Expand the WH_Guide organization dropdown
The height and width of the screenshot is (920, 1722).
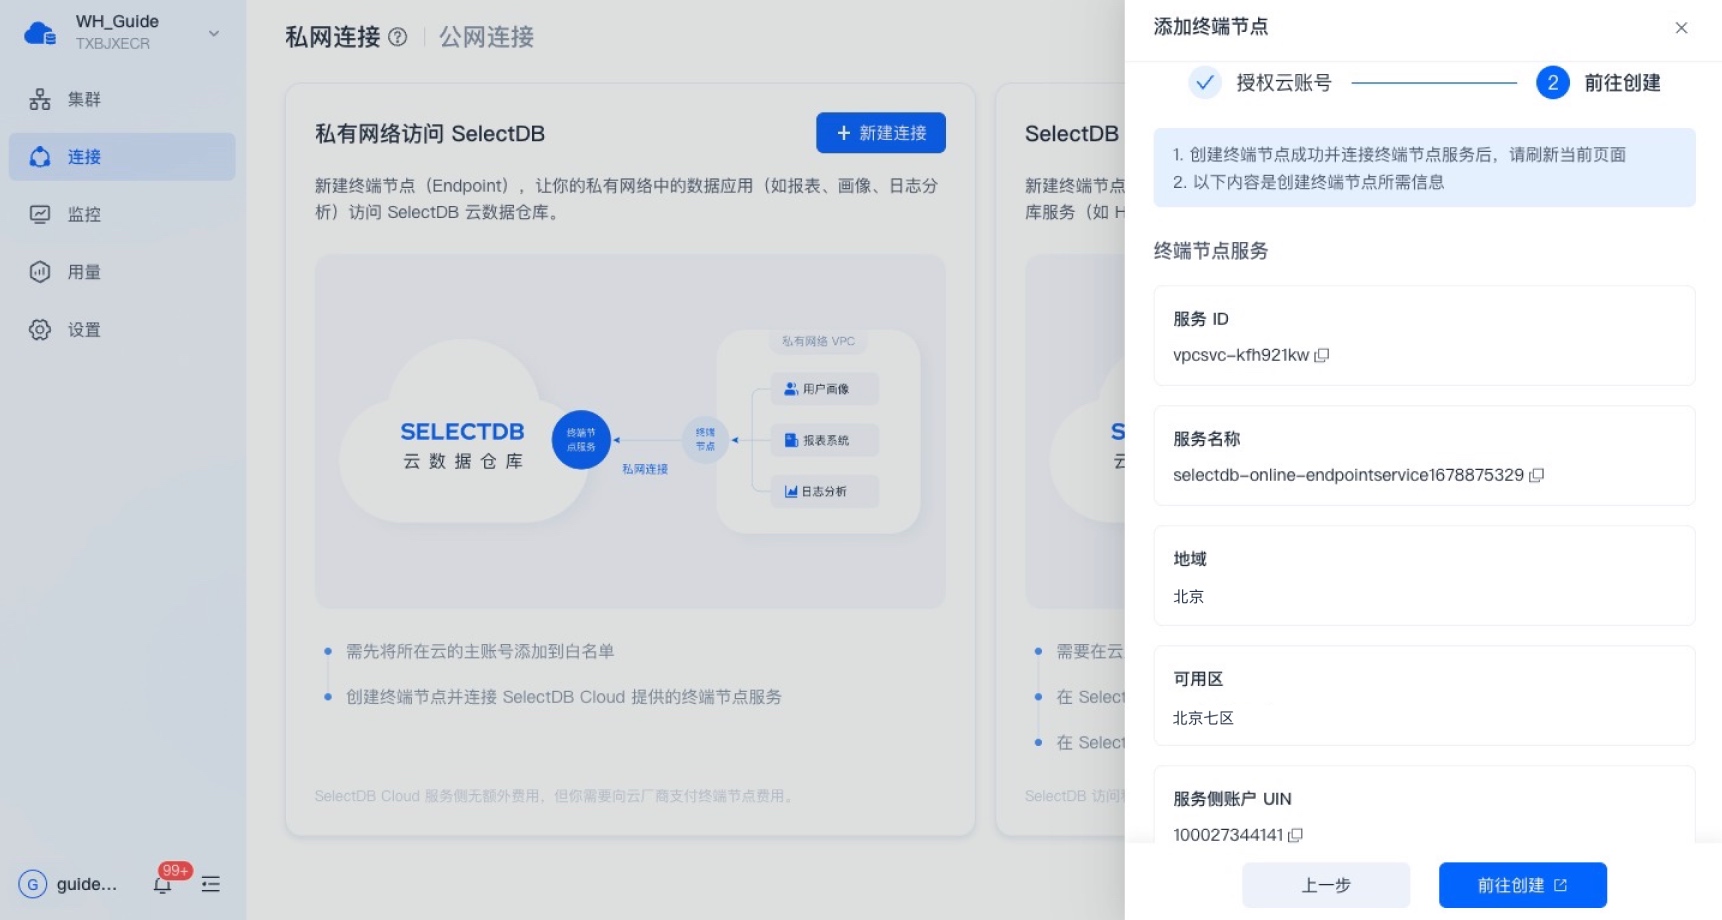[213, 33]
